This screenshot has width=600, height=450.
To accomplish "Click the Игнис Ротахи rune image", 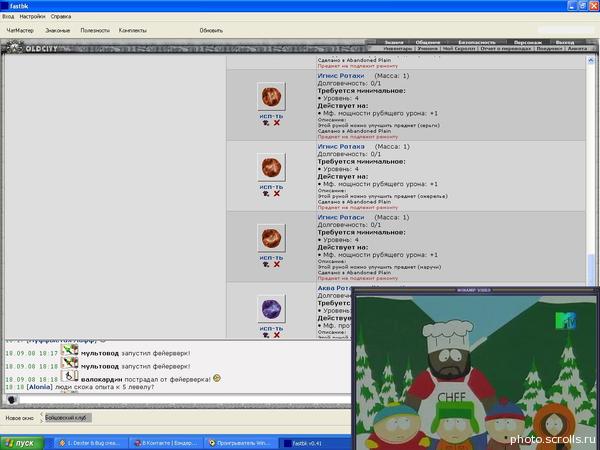I will point(271,96).
